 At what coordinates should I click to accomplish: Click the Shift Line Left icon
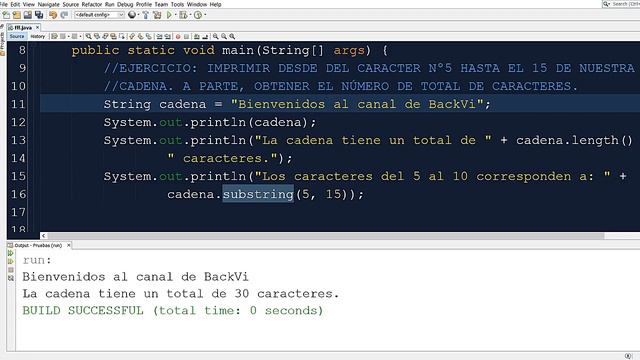[x=159, y=36]
